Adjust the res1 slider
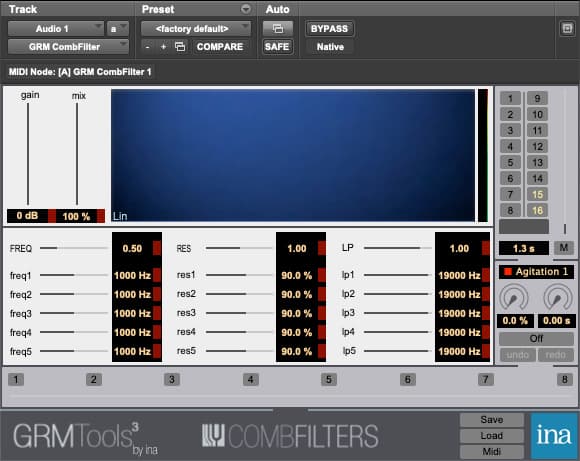This screenshot has width=580, height=461. click(239, 275)
